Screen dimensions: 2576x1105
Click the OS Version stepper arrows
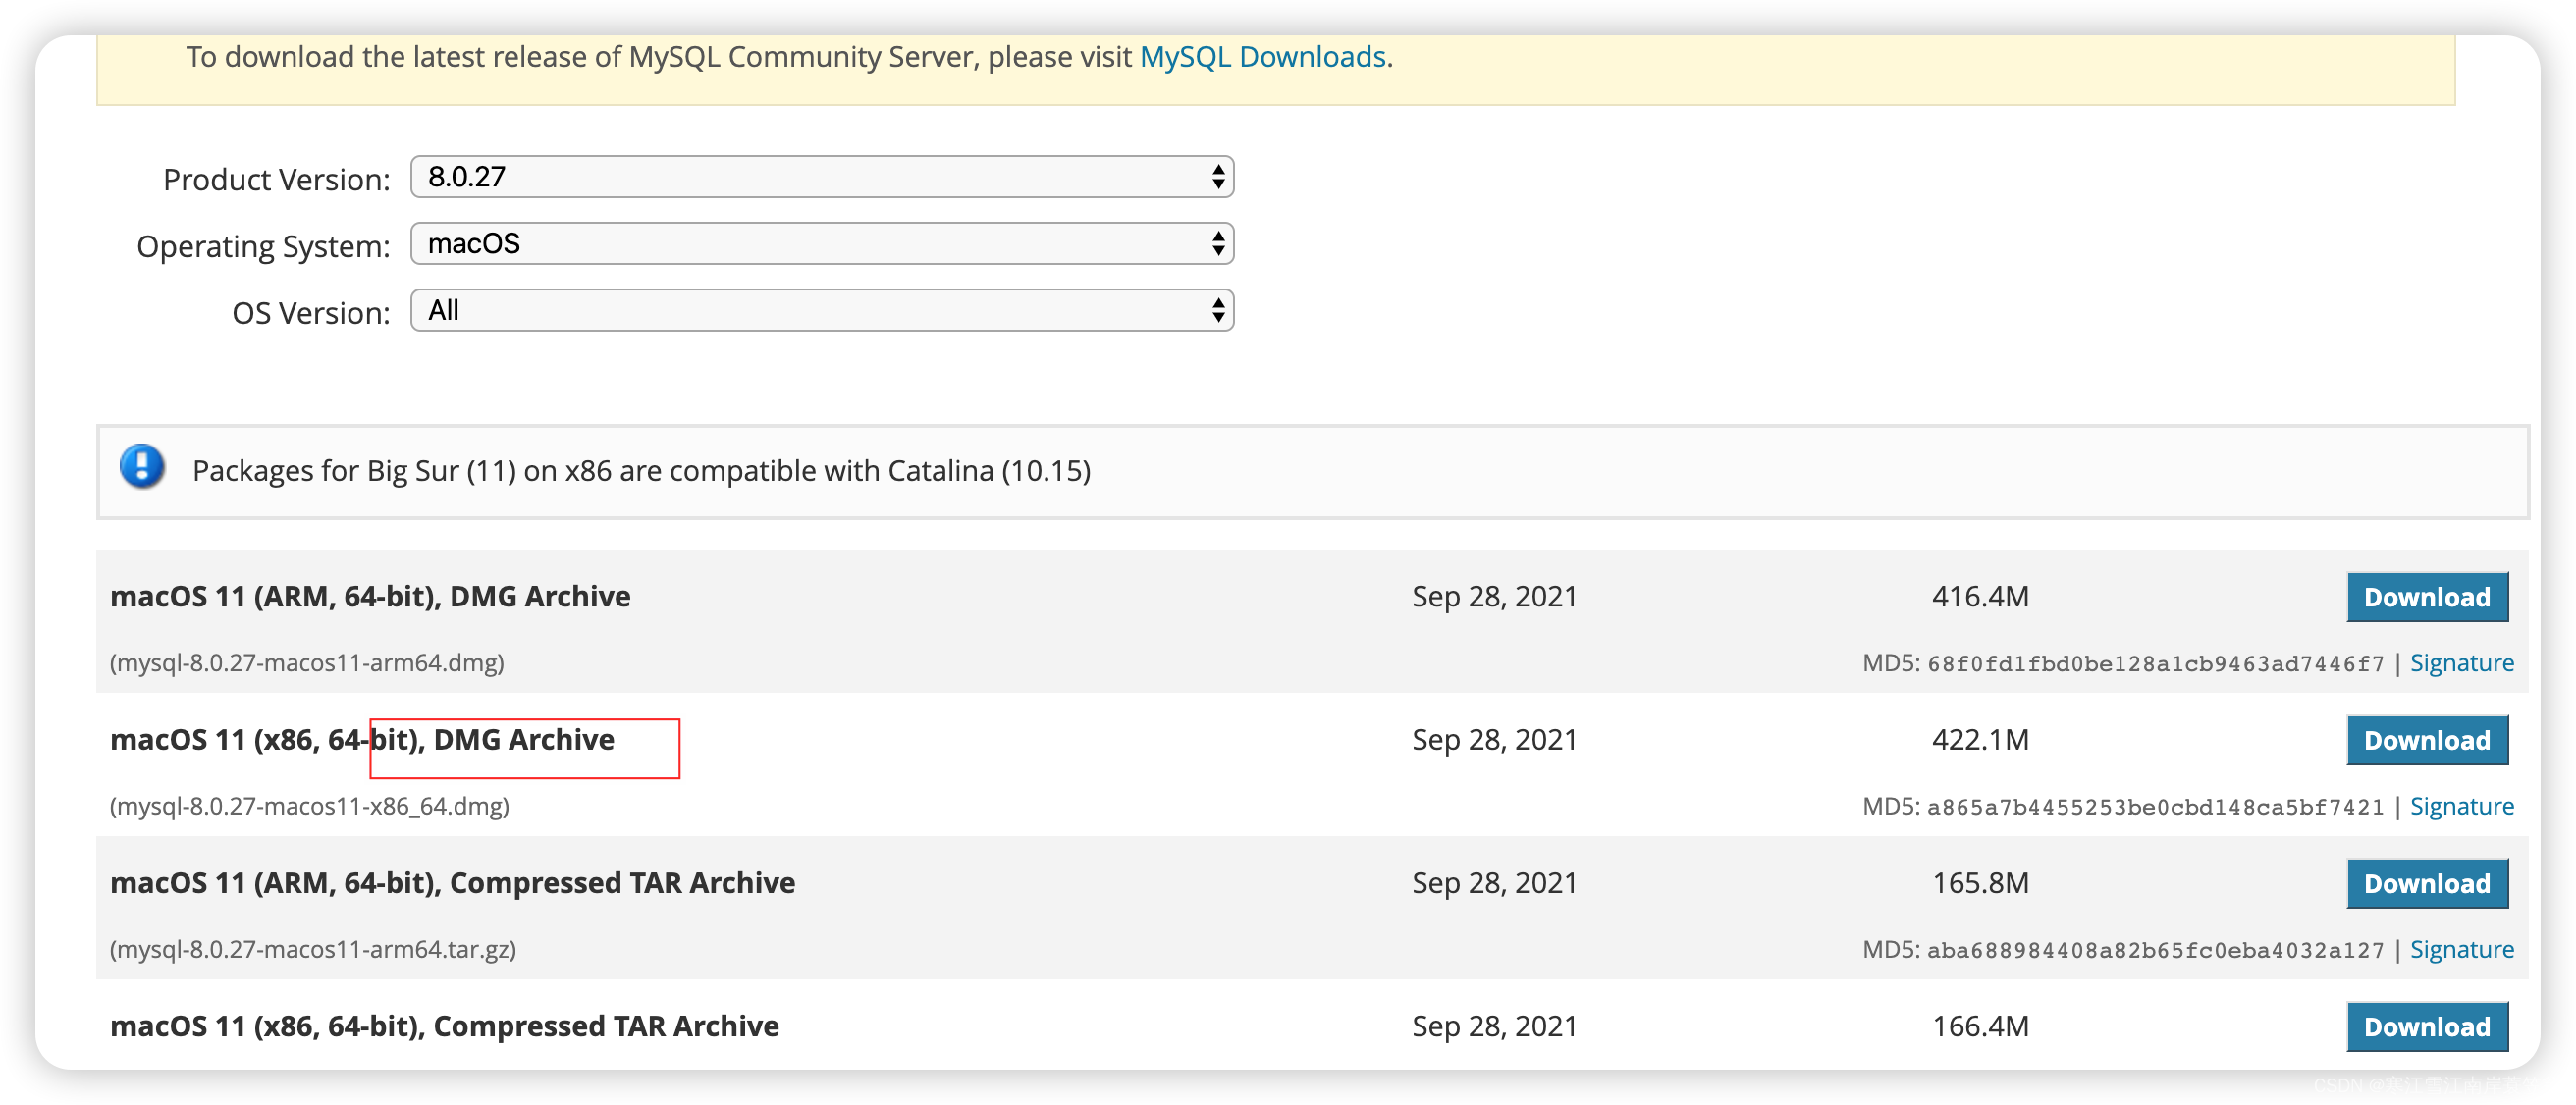pyautogui.click(x=1217, y=311)
